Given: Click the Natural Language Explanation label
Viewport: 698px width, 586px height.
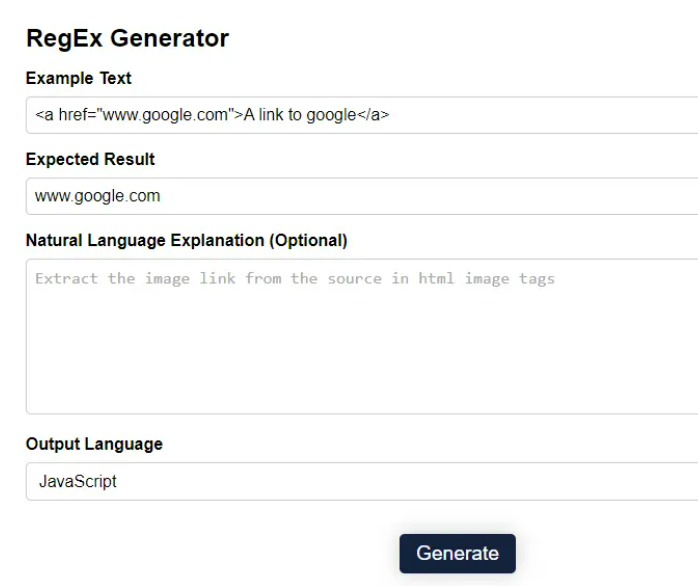Looking at the screenshot, I should coord(187,240).
